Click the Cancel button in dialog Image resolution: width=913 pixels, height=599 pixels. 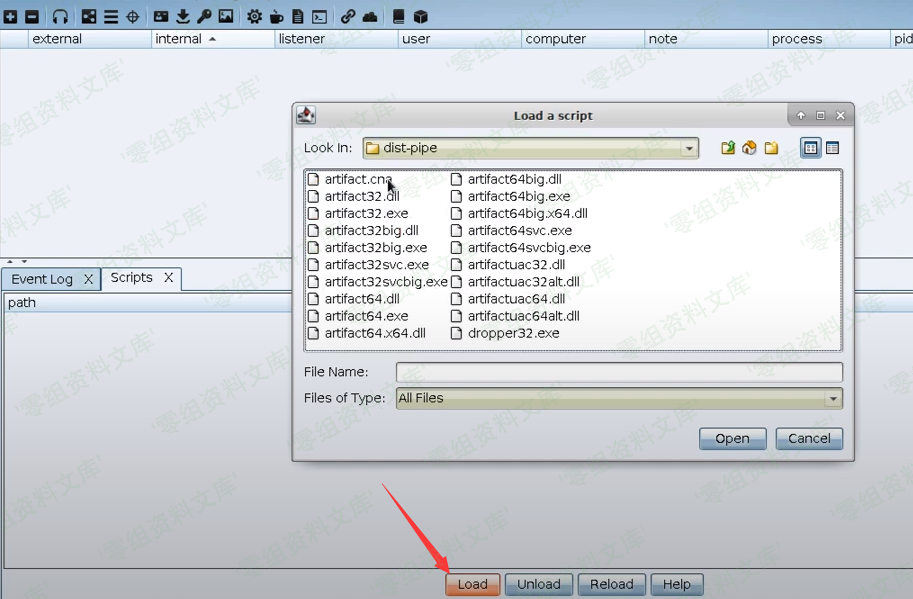point(809,438)
